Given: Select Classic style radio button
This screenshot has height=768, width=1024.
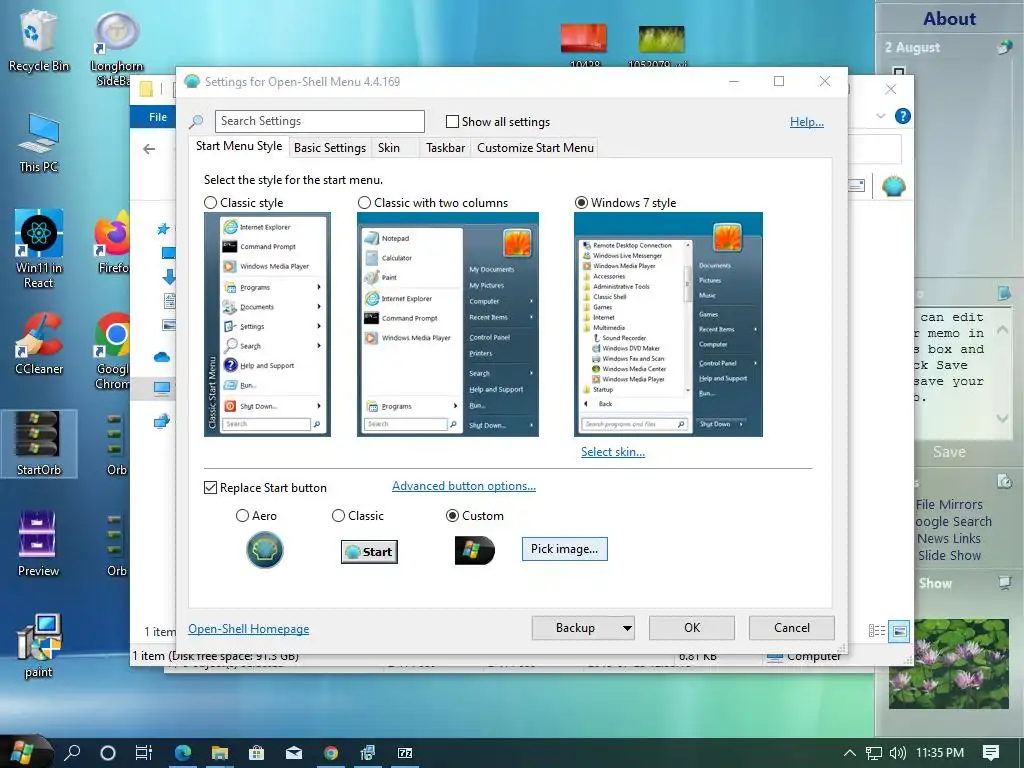Looking at the screenshot, I should [210, 203].
